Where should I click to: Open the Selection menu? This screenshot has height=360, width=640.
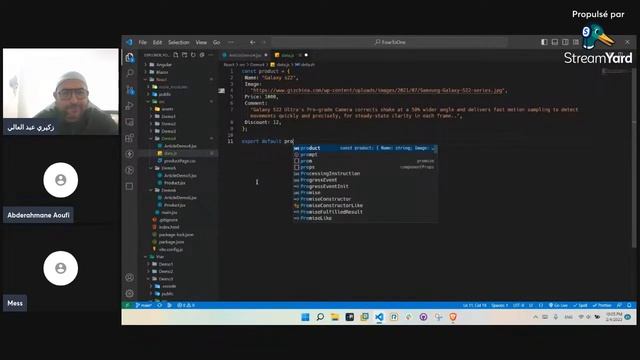(x=179, y=42)
